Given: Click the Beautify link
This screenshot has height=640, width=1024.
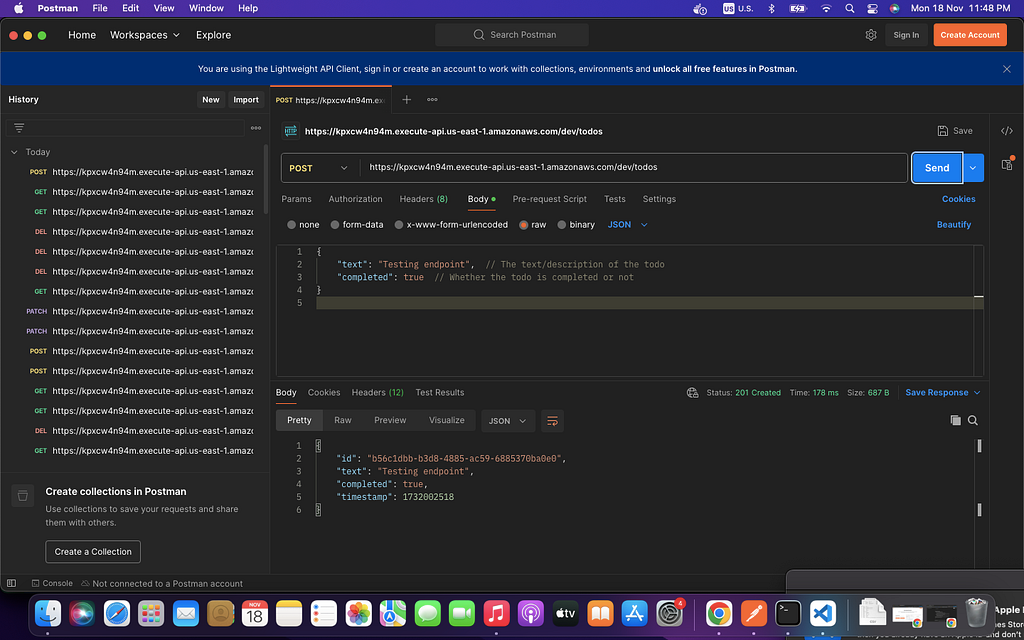Looking at the screenshot, I should [x=953, y=225].
